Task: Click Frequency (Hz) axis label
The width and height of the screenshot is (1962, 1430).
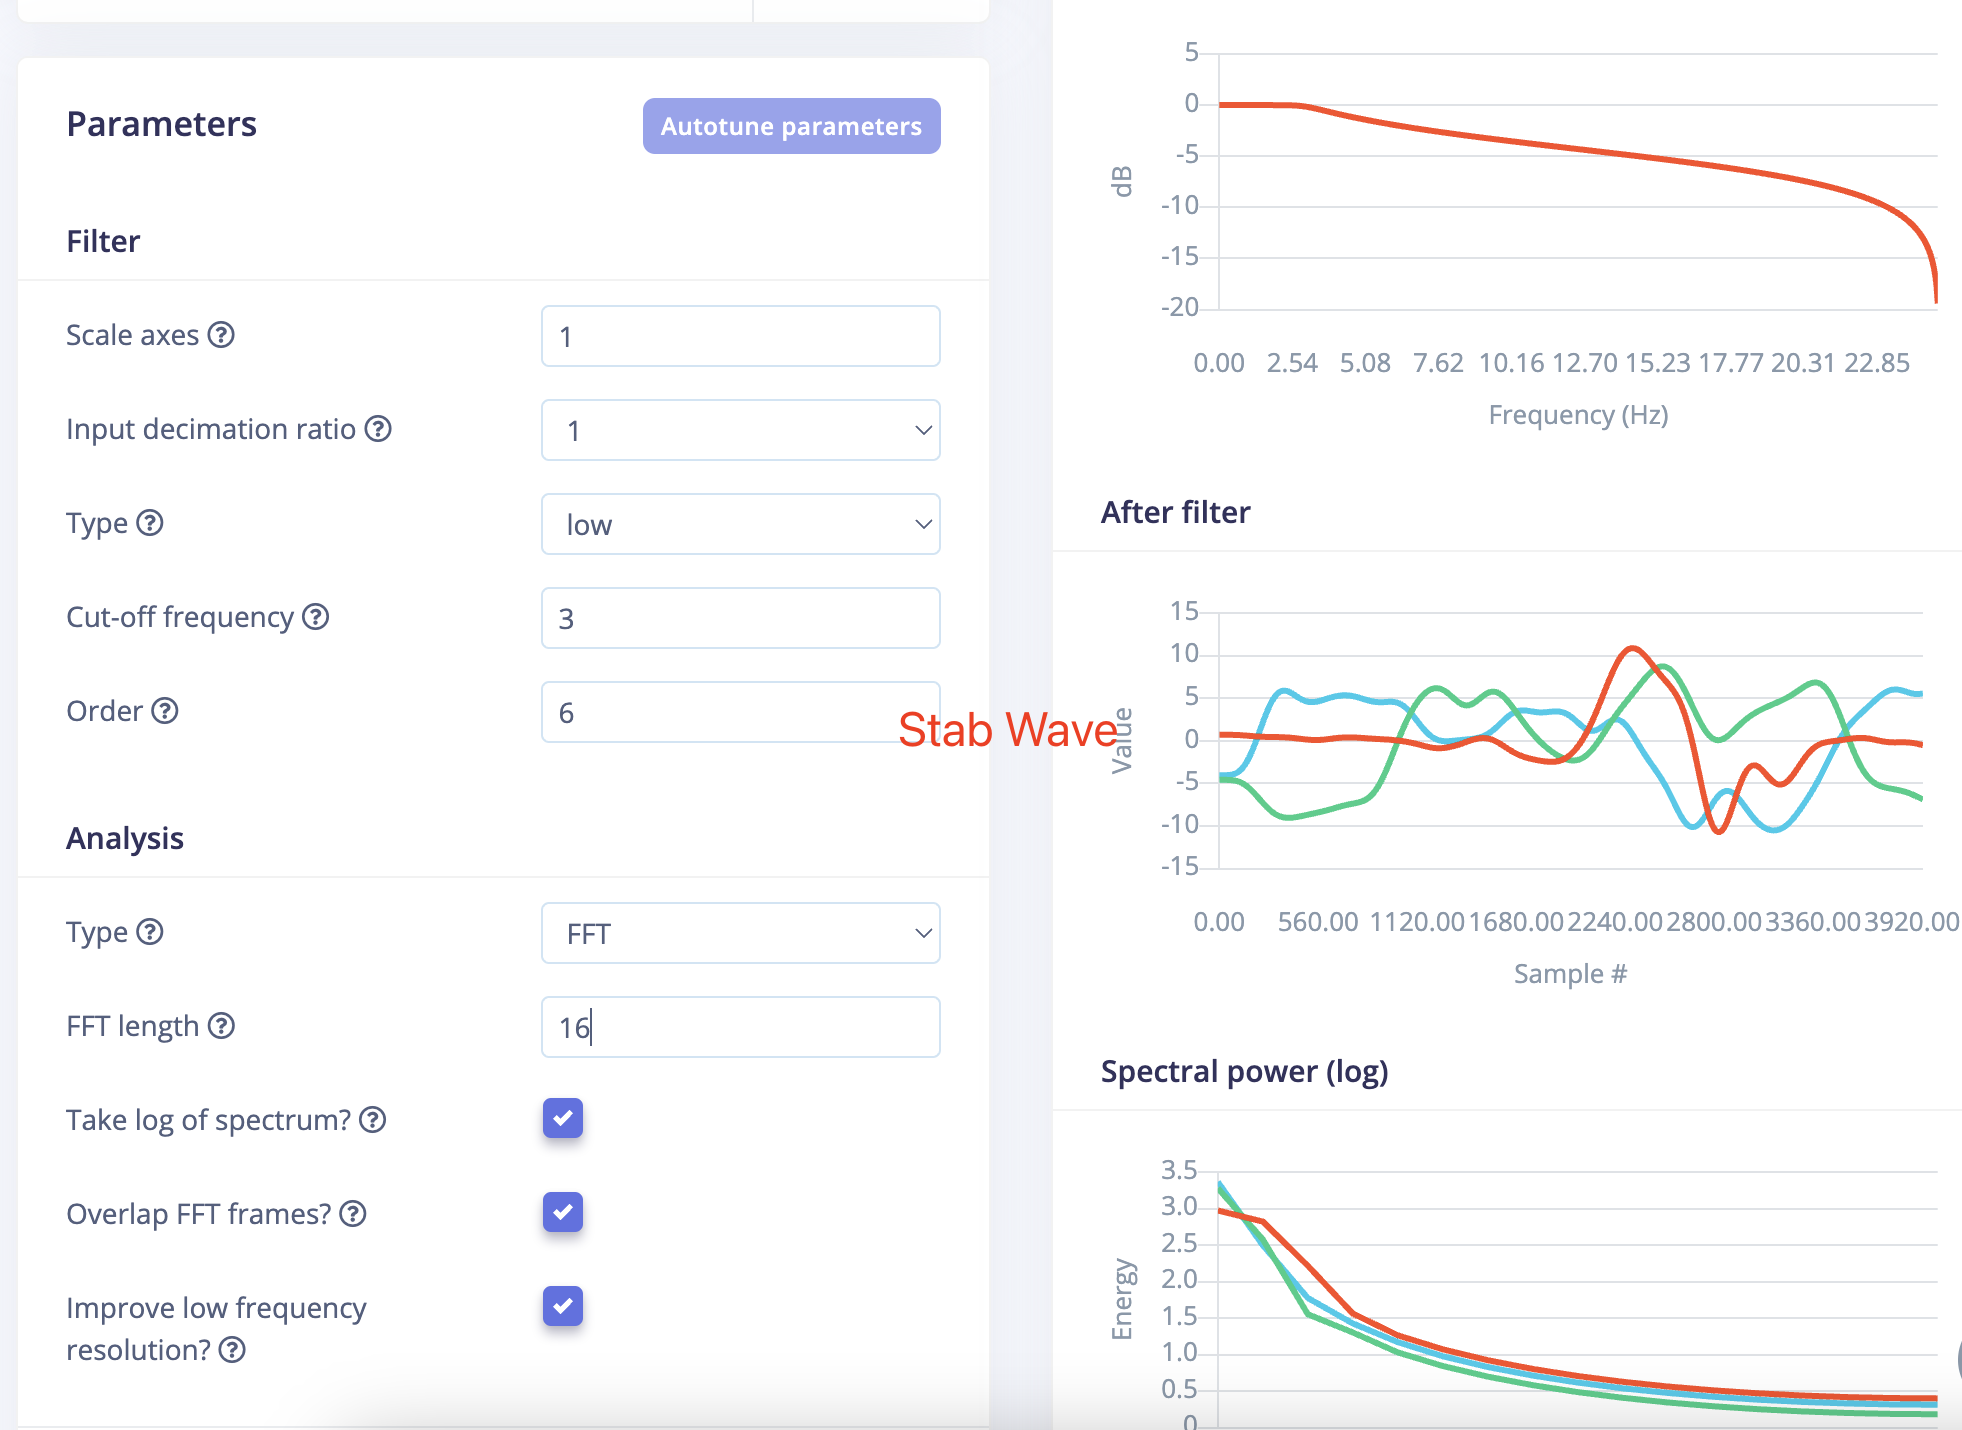Action: 1578,415
